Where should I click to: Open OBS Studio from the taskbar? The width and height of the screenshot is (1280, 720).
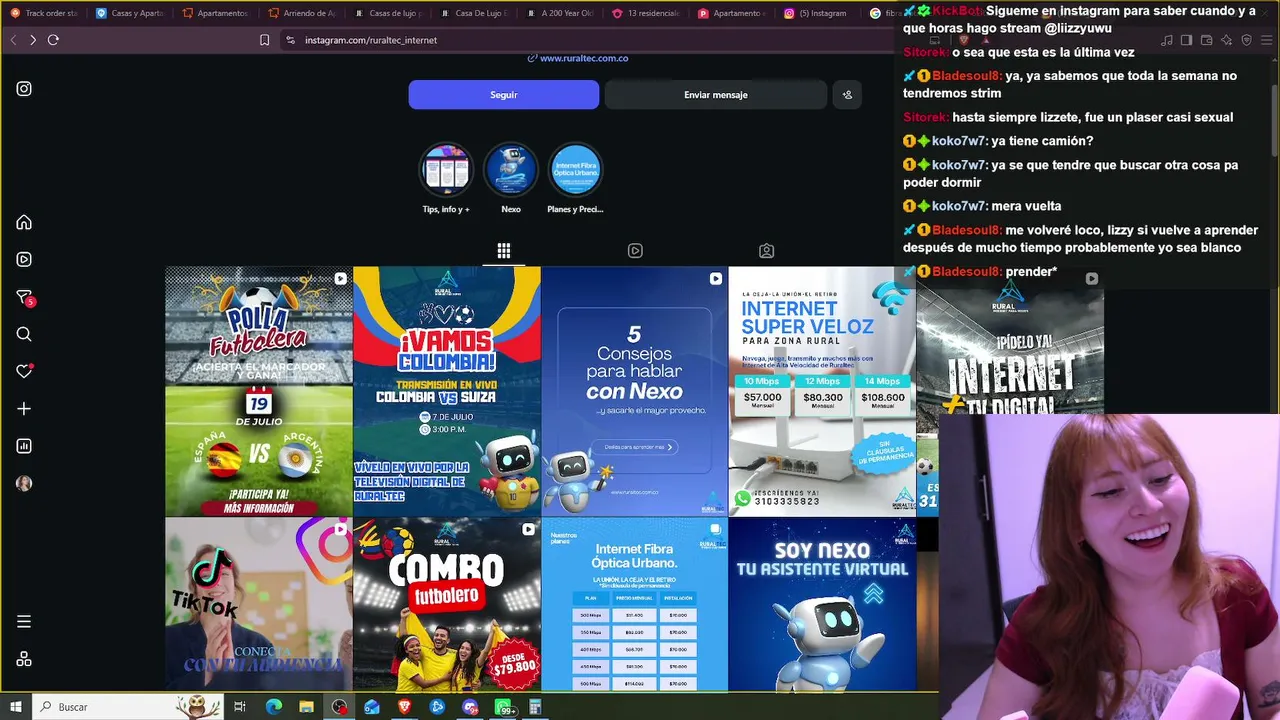click(340, 707)
